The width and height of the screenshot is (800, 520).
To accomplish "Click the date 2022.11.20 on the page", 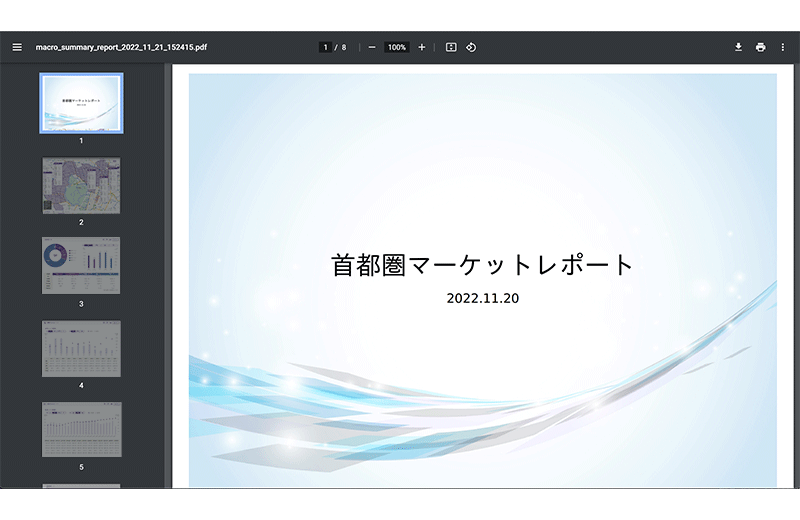I will pyautogui.click(x=483, y=298).
